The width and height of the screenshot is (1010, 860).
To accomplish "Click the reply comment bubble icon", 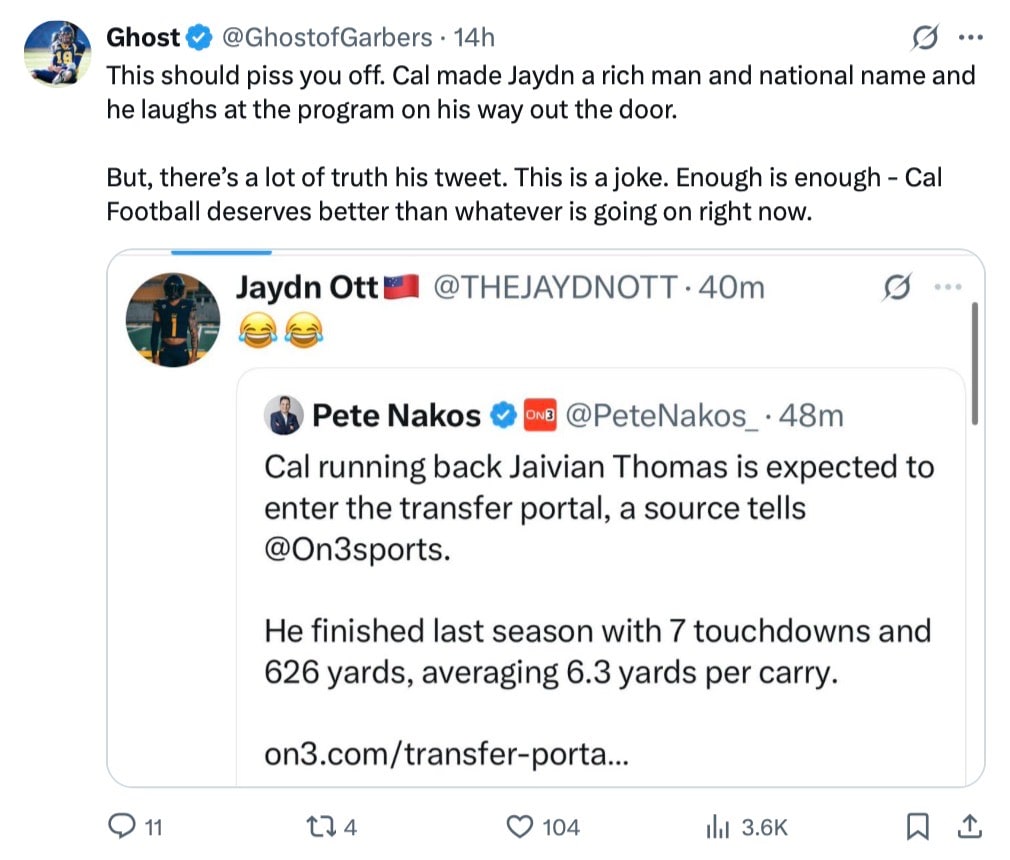I will click(122, 826).
